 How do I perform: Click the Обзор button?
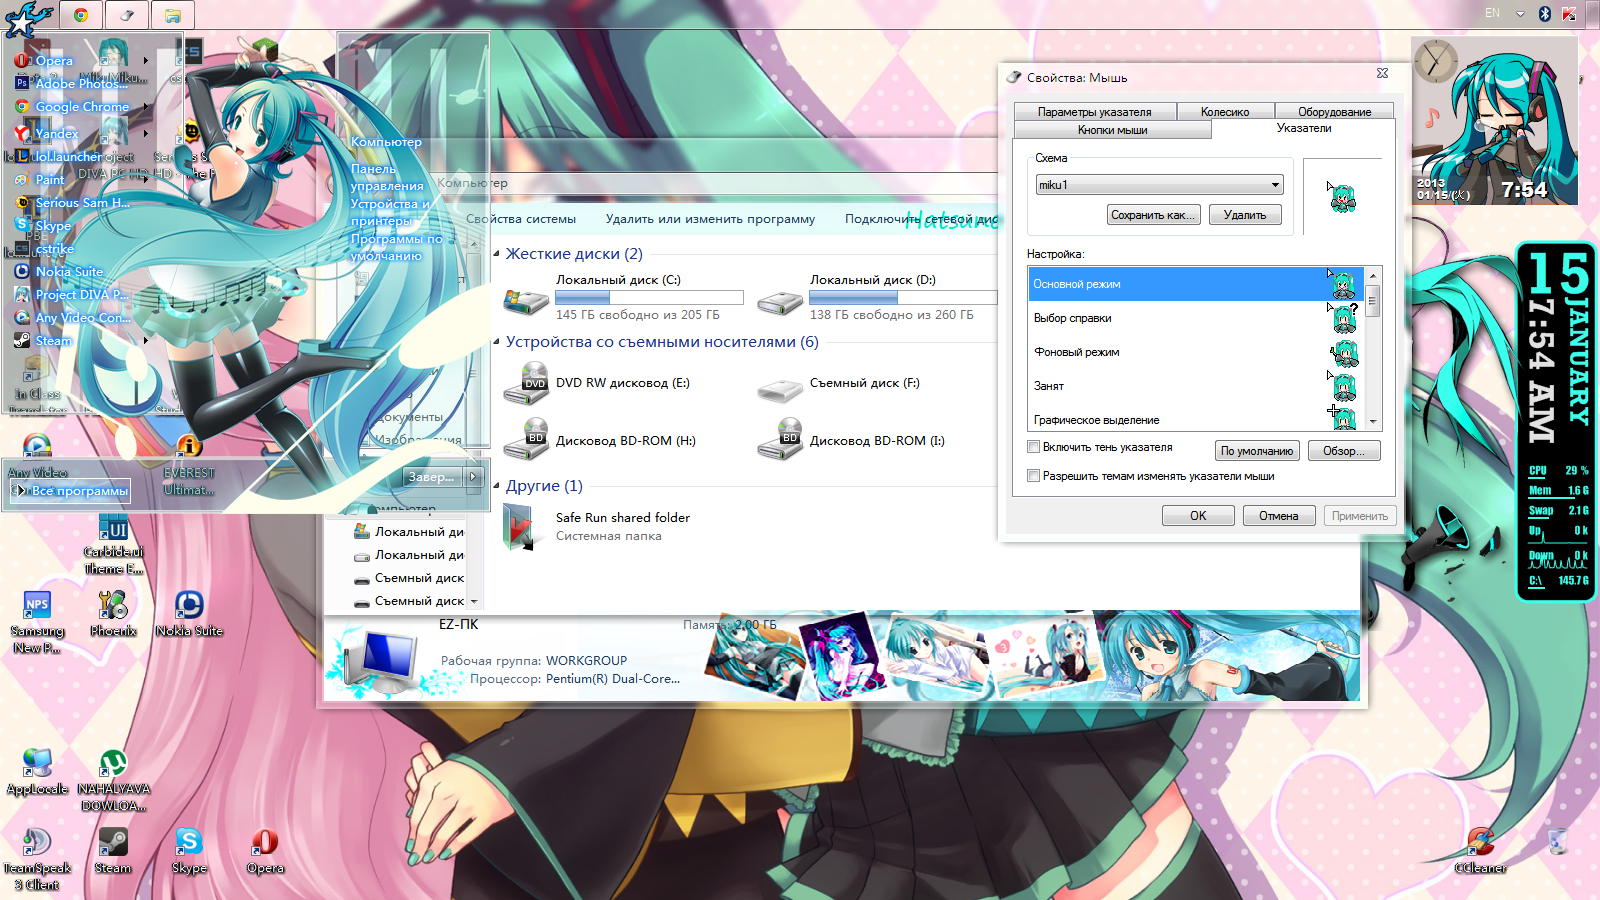pyautogui.click(x=1343, y=451)
